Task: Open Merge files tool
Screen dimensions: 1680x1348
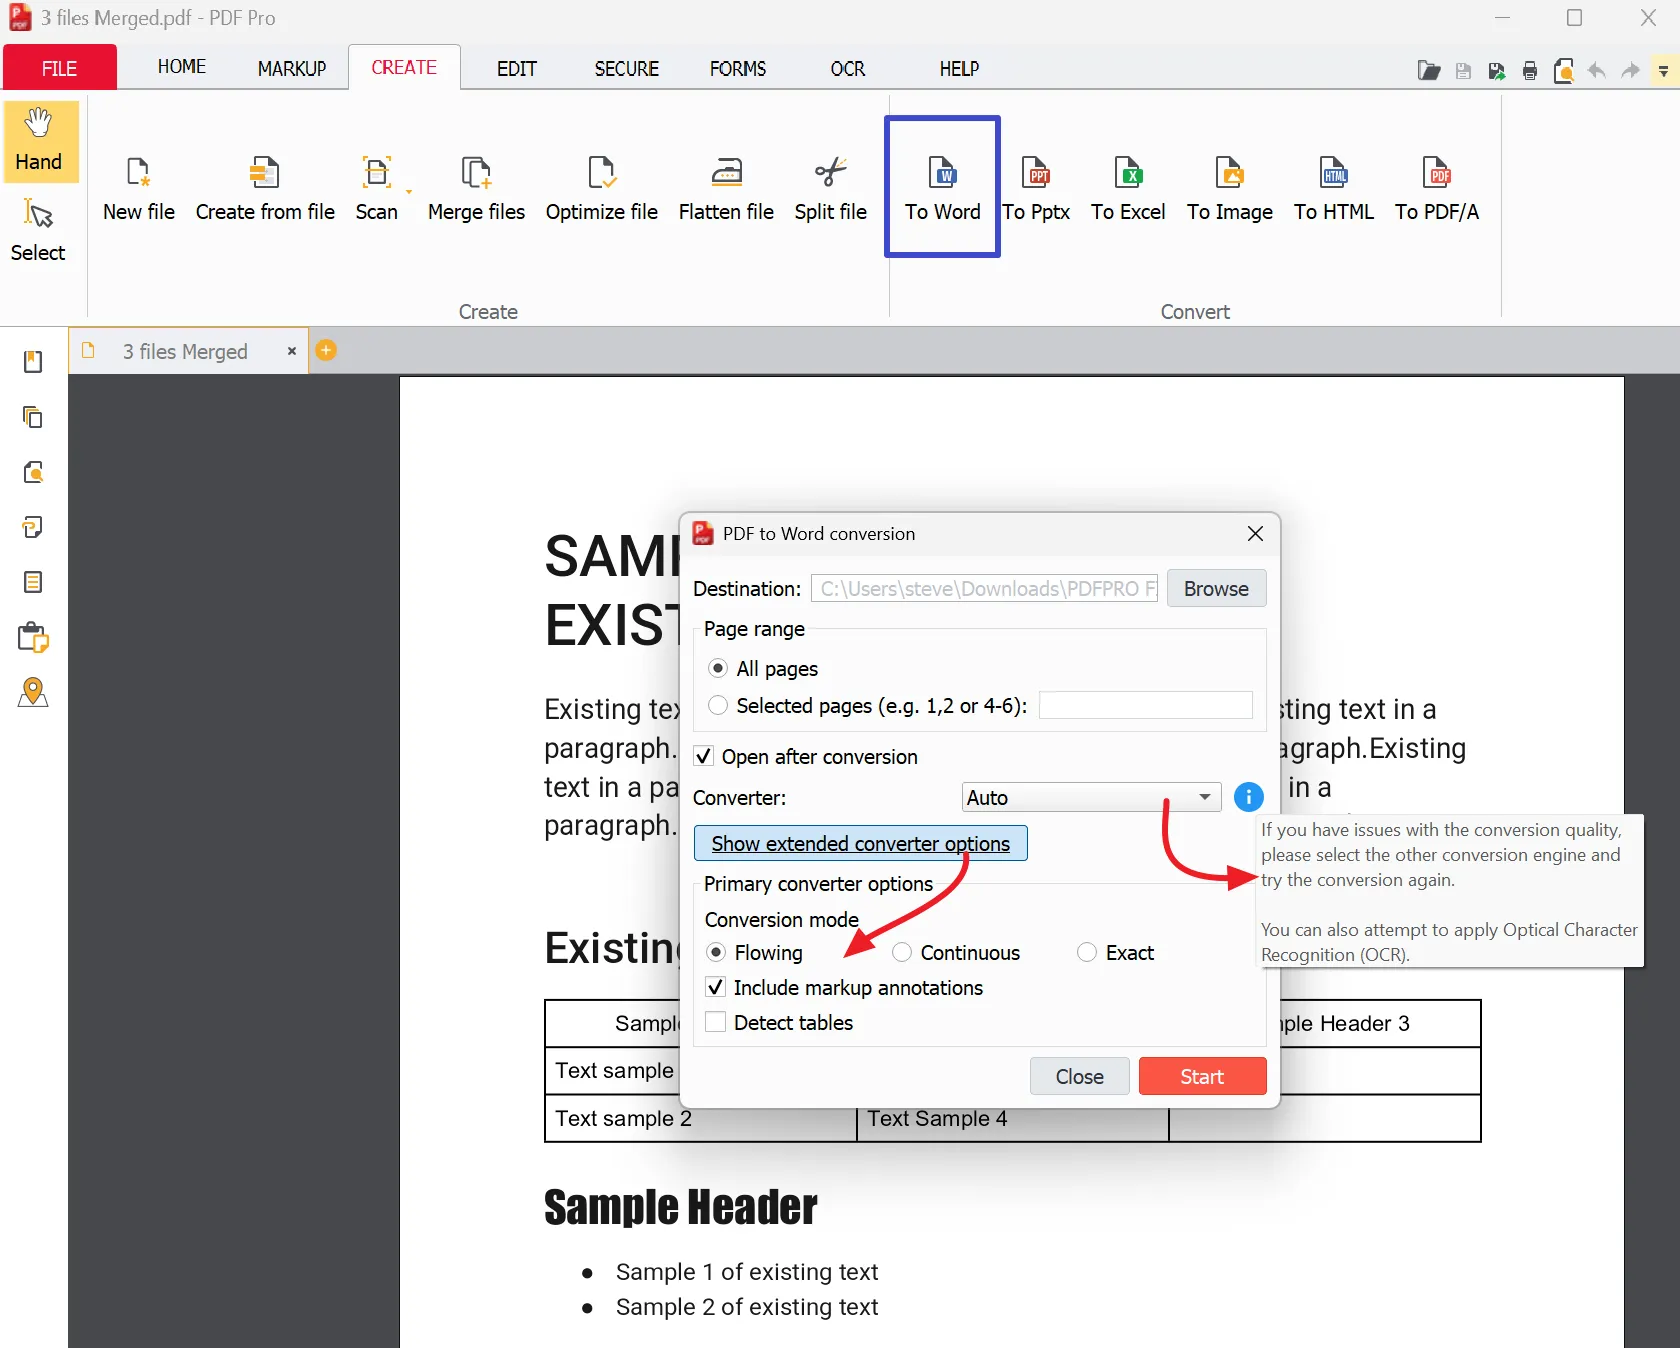Action: pyautogui.click(x=476, y=188)
